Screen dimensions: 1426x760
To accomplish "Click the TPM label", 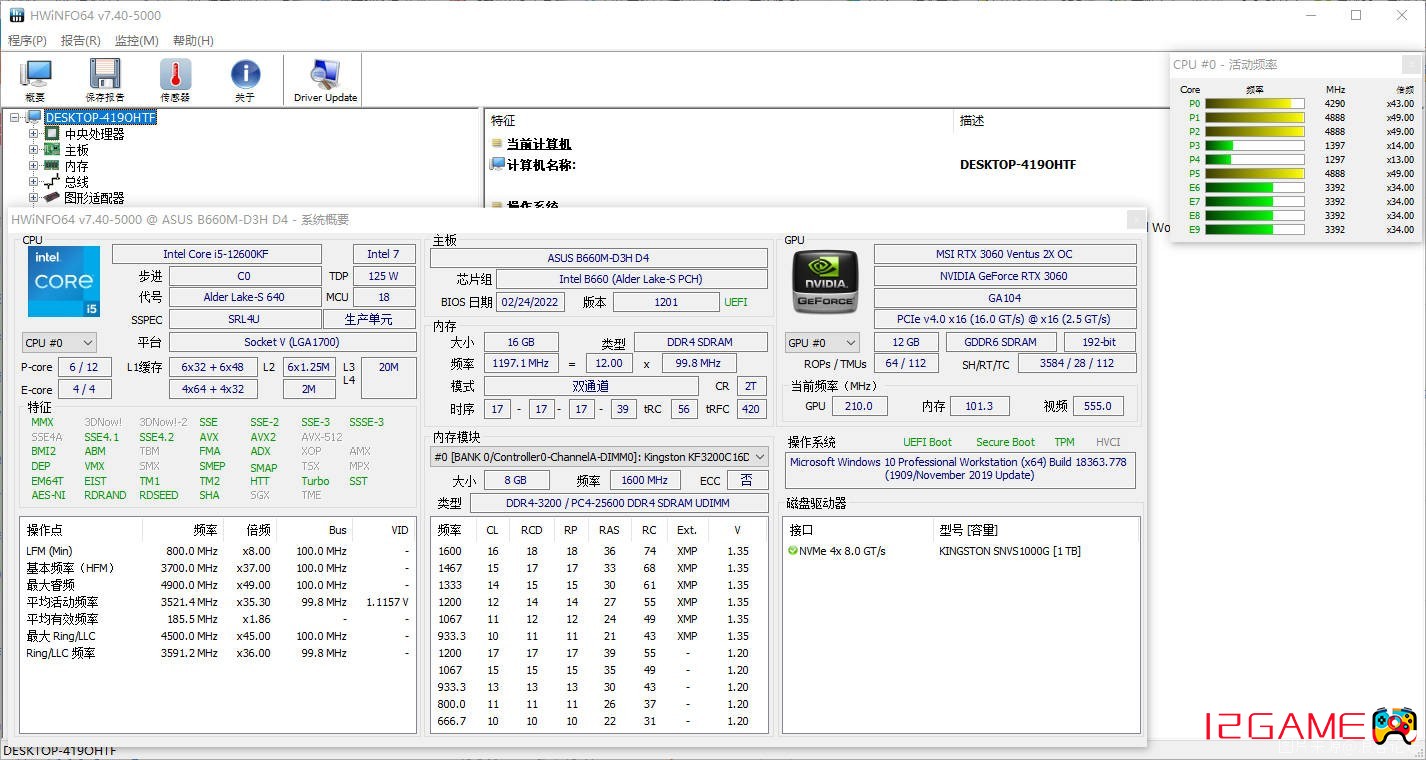I will coord(1064,442).
